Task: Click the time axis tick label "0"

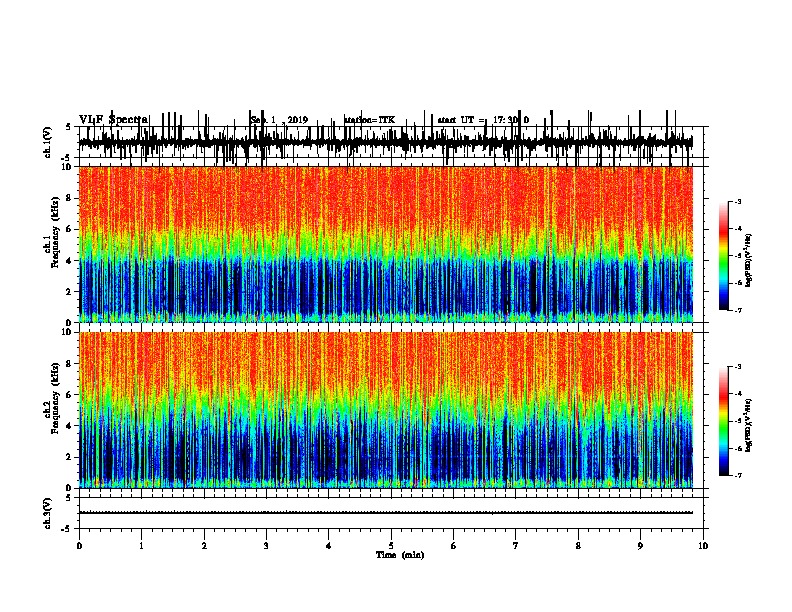Action: click(x=79, y=545)
